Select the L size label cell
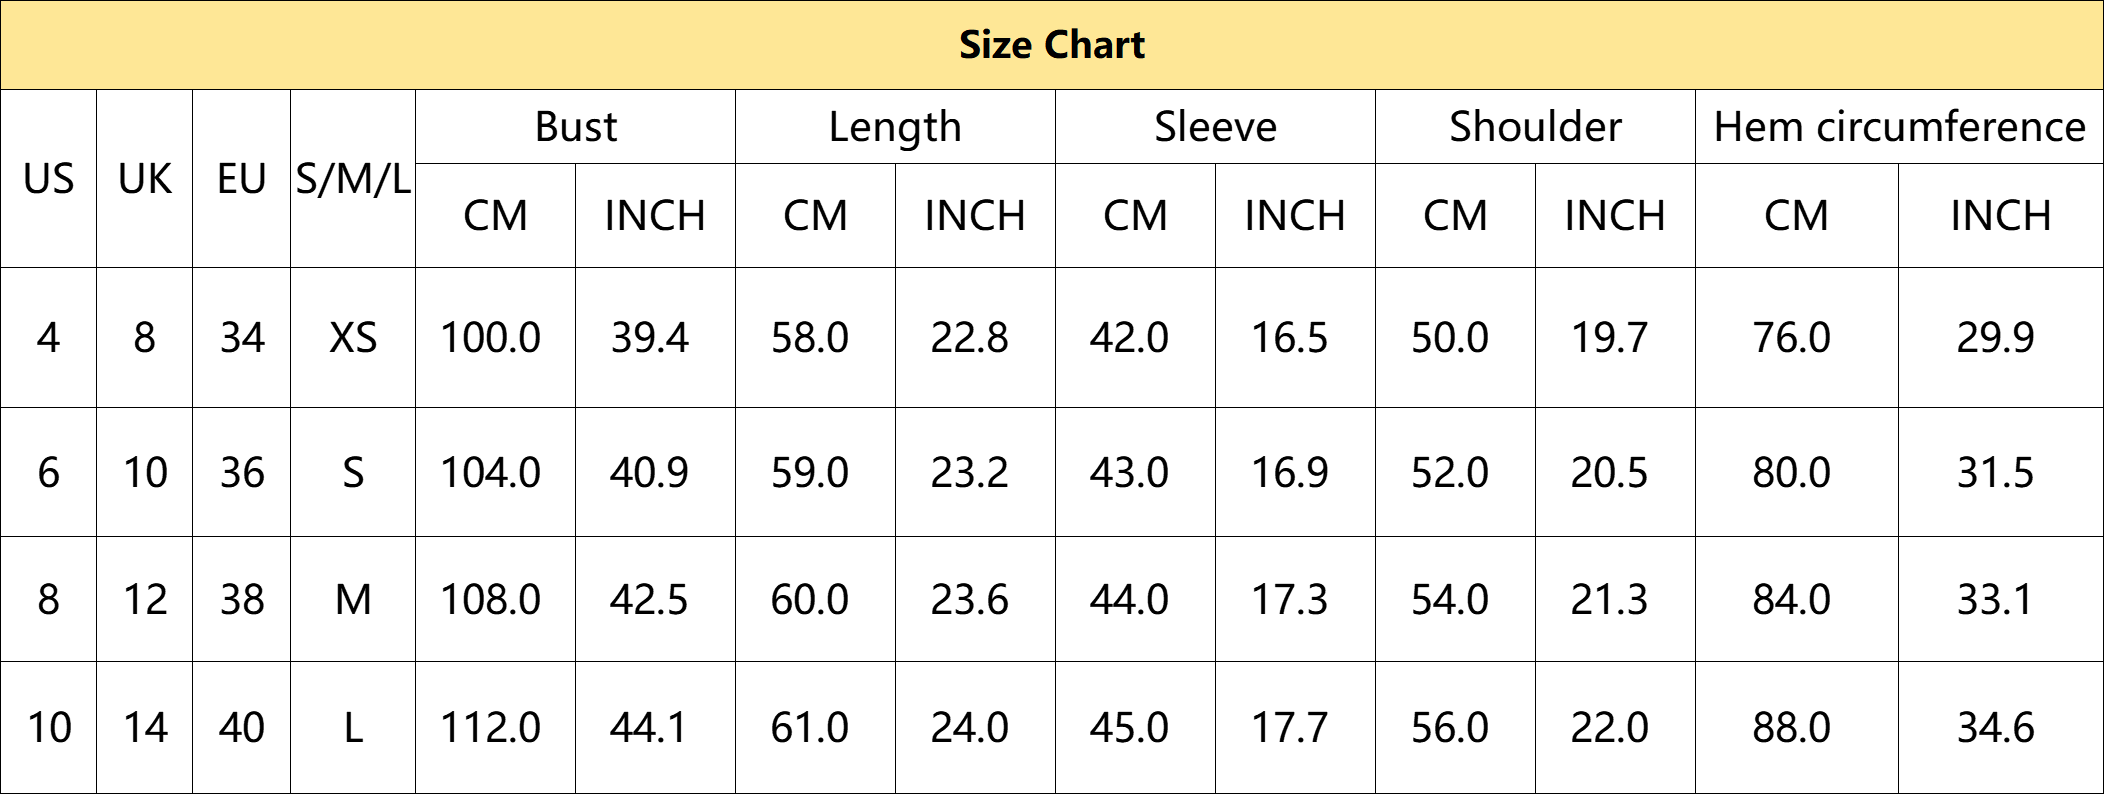 353,728
